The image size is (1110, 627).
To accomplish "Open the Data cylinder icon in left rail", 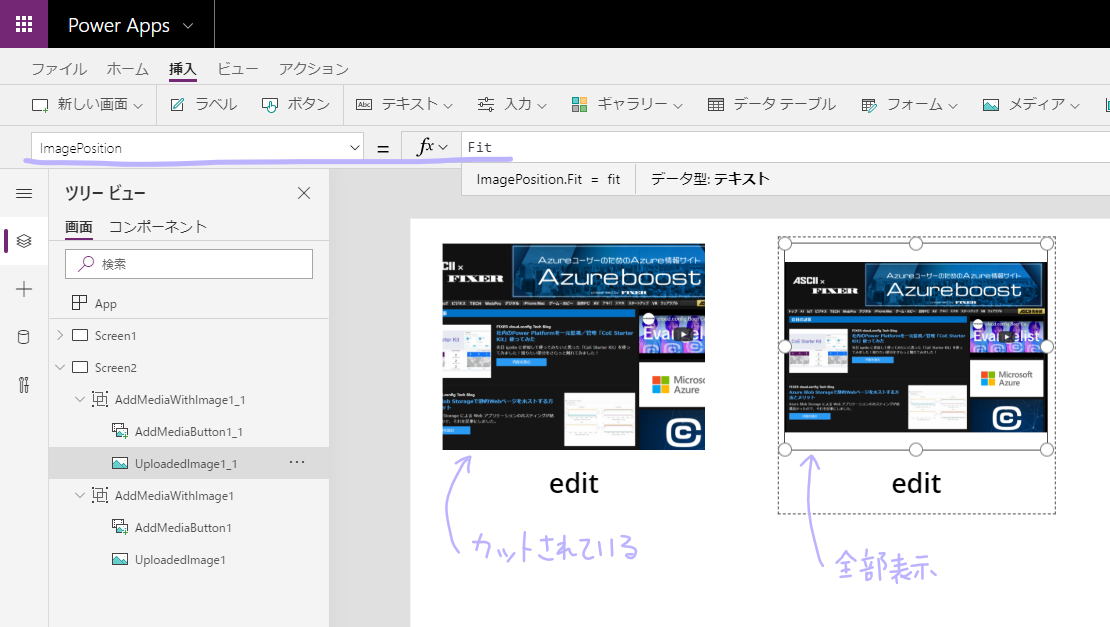I will click(24, 337).
